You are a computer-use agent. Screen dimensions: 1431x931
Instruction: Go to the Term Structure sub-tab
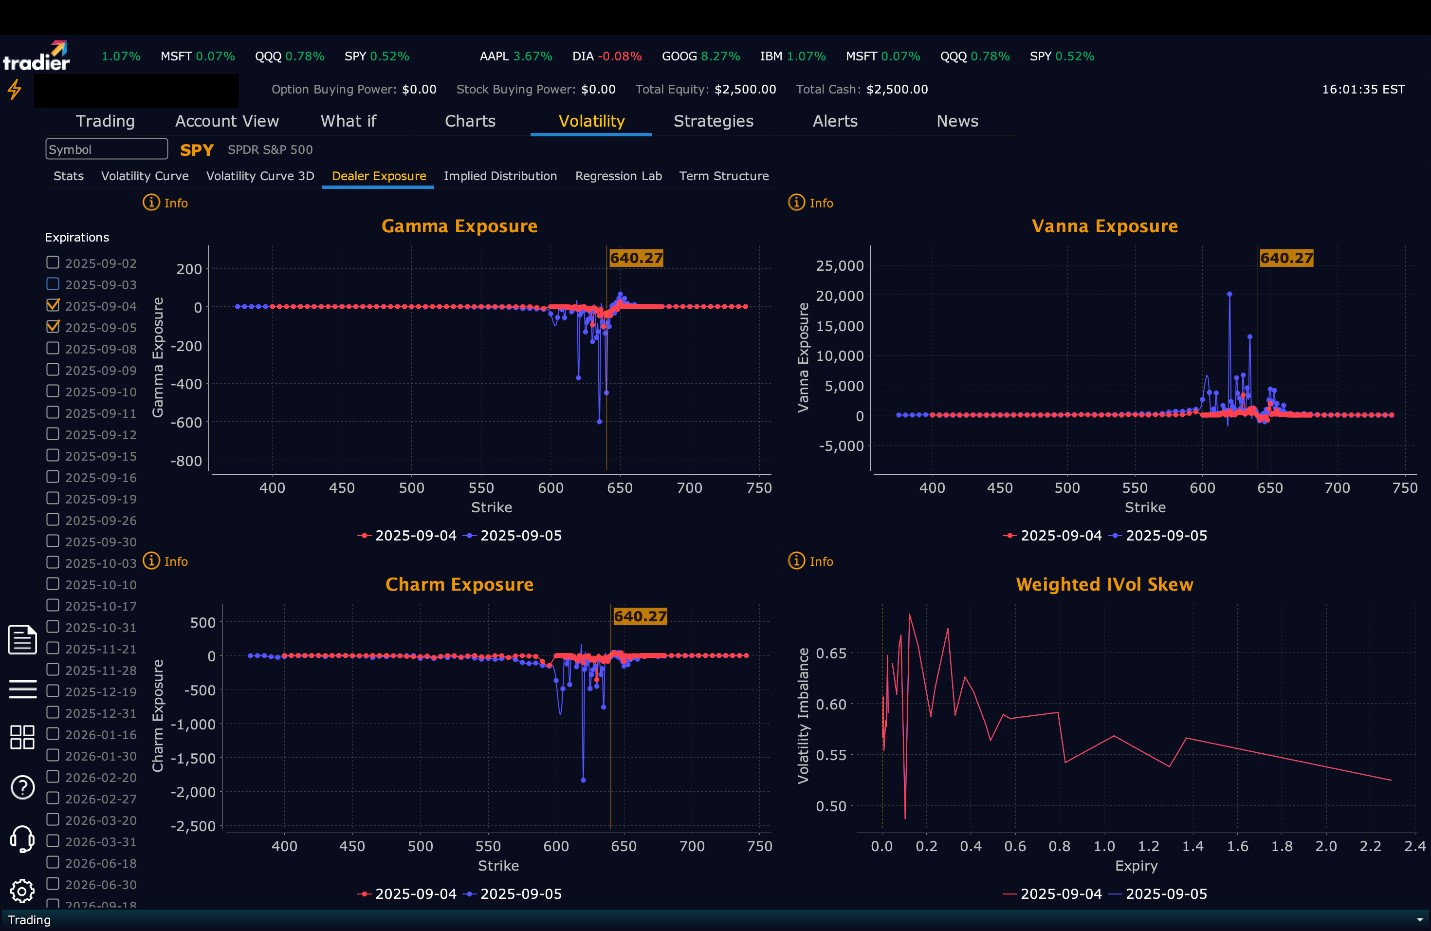(x=724, y=176)
